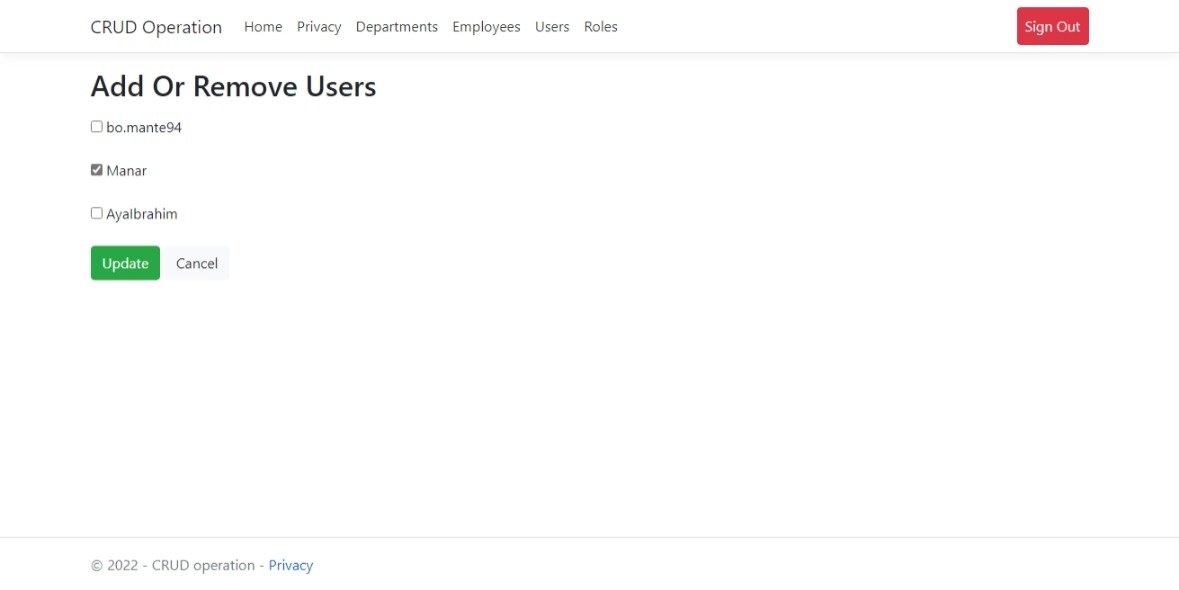Viewport: 1179px width, 590px height.
Task: Open the Employees section
Action: point(486,27)
